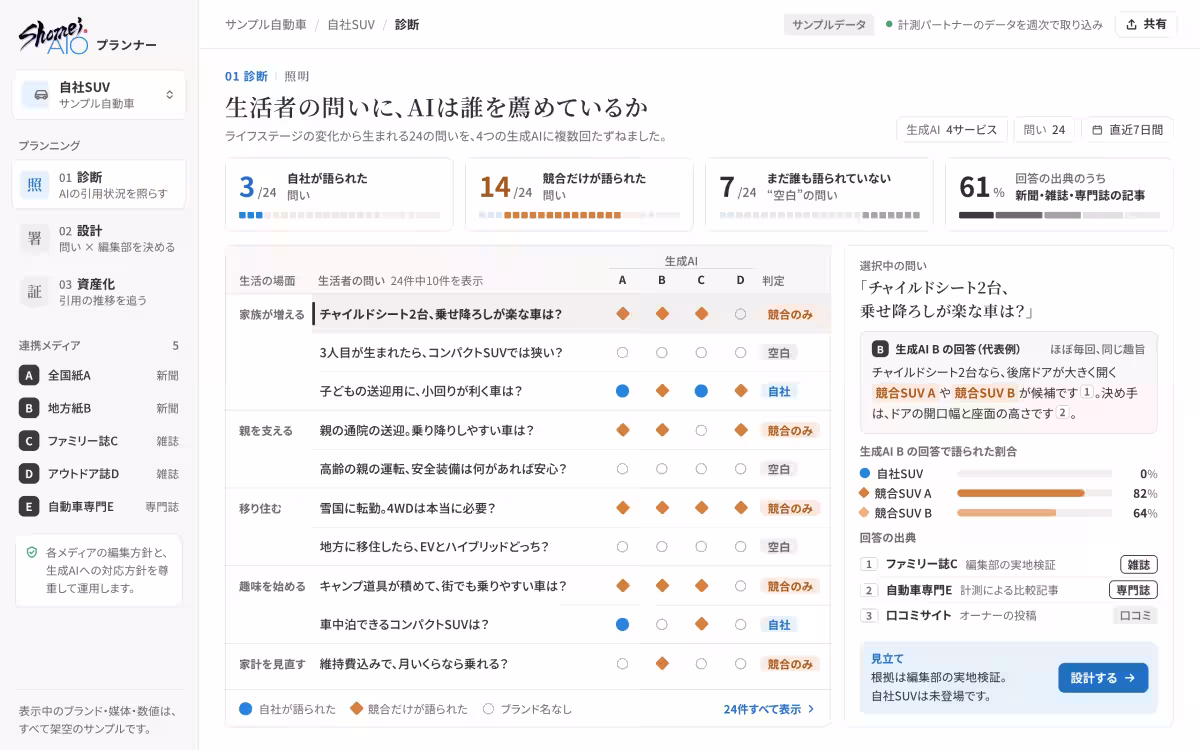Image resolution: width=1200 pixels, height=750 pixels.
Task: Click the 署 icon badge
Action: [35, 238]
